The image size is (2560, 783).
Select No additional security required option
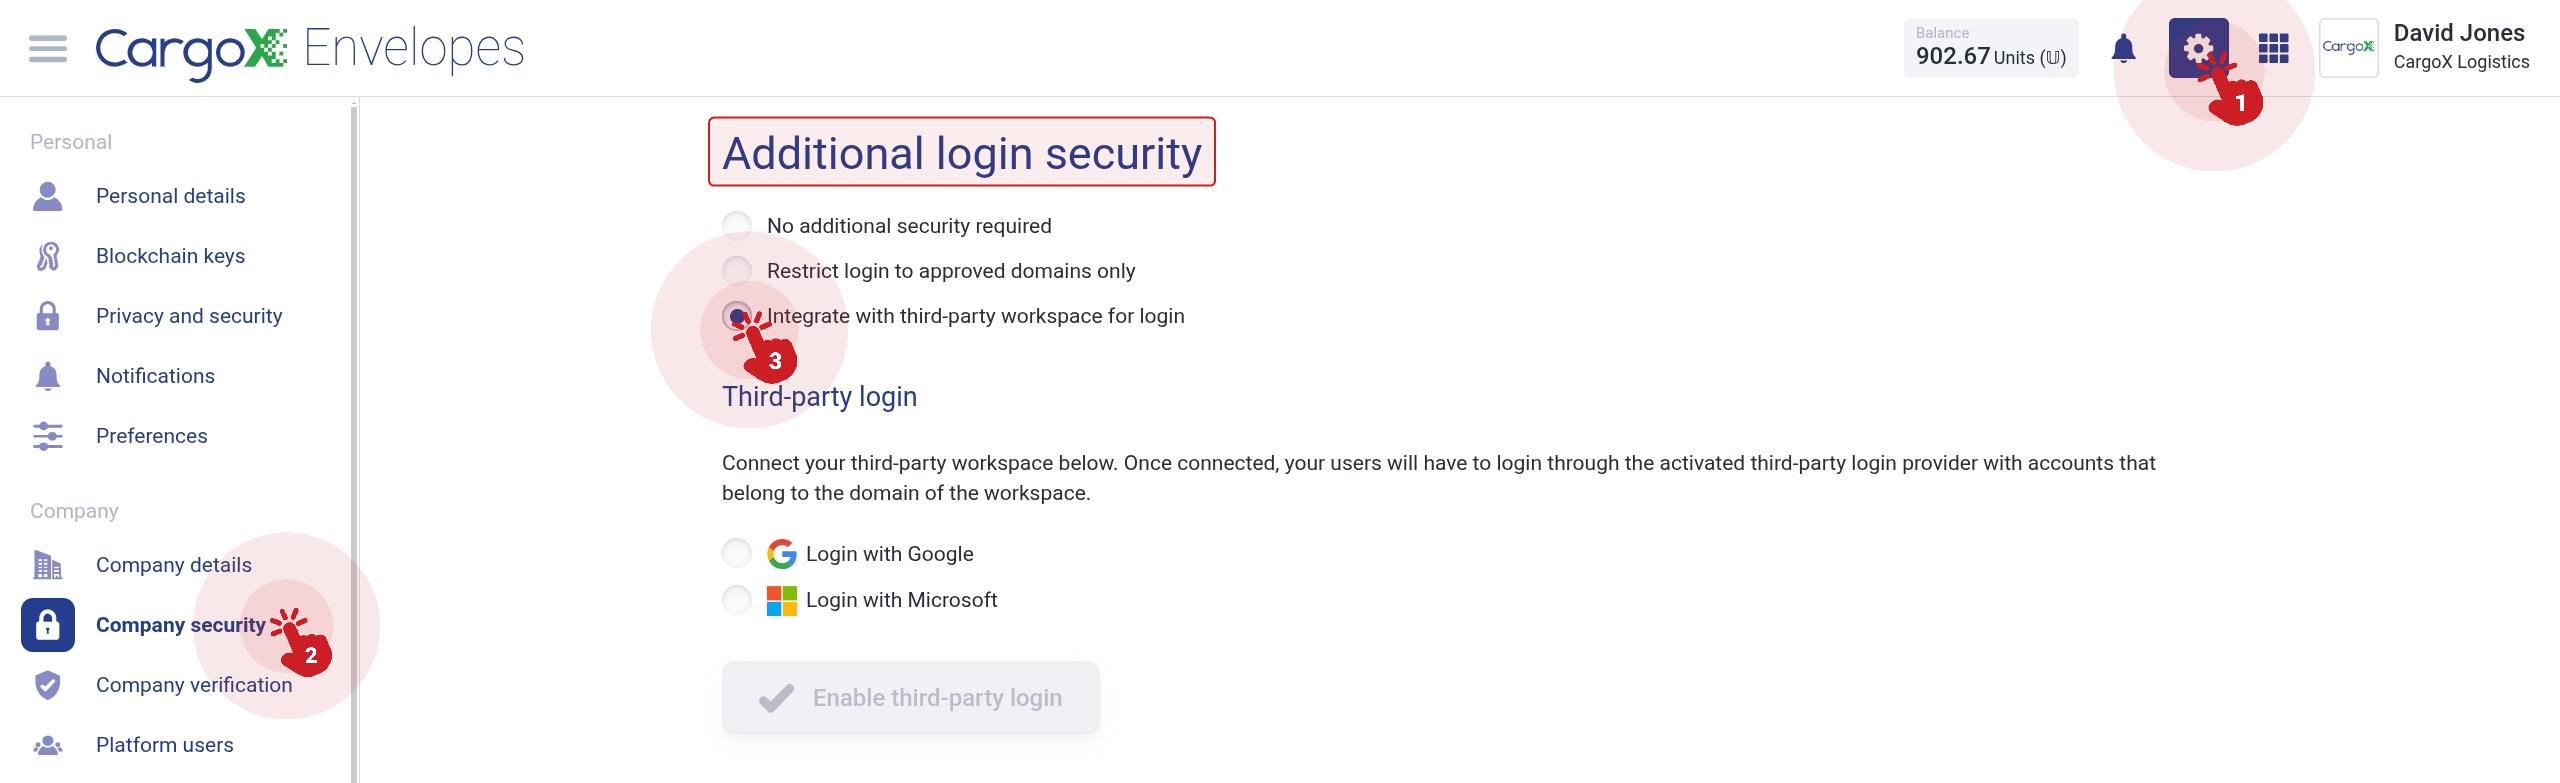click(x=737, y=226)
